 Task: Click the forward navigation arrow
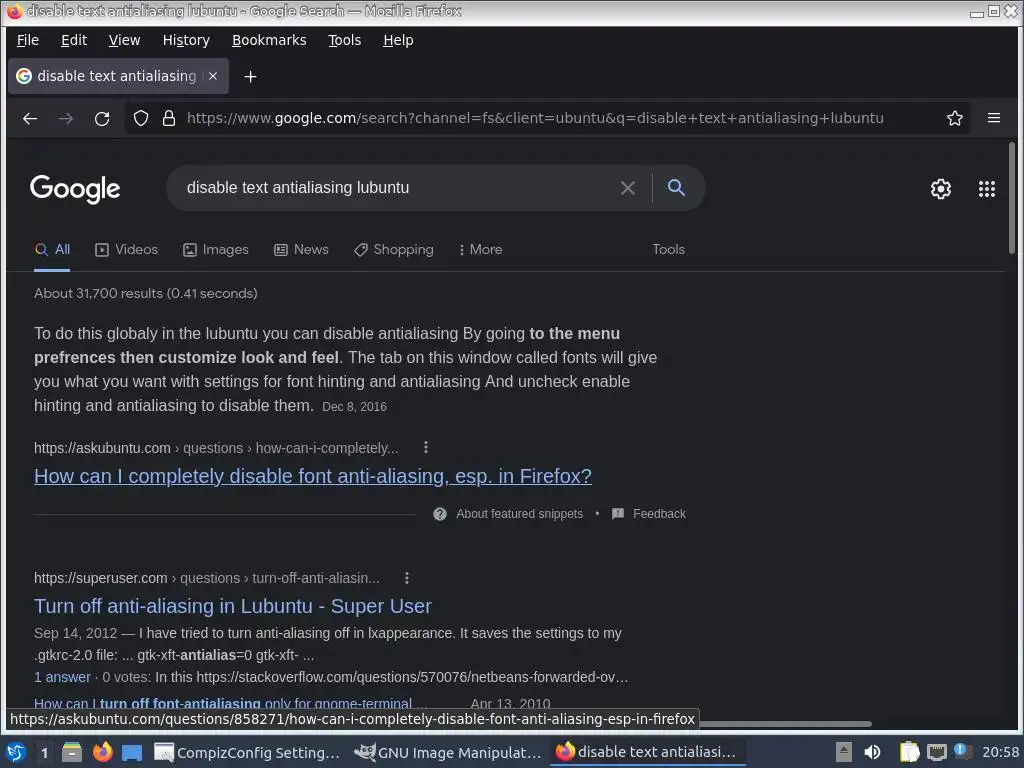tap(66, 118)
